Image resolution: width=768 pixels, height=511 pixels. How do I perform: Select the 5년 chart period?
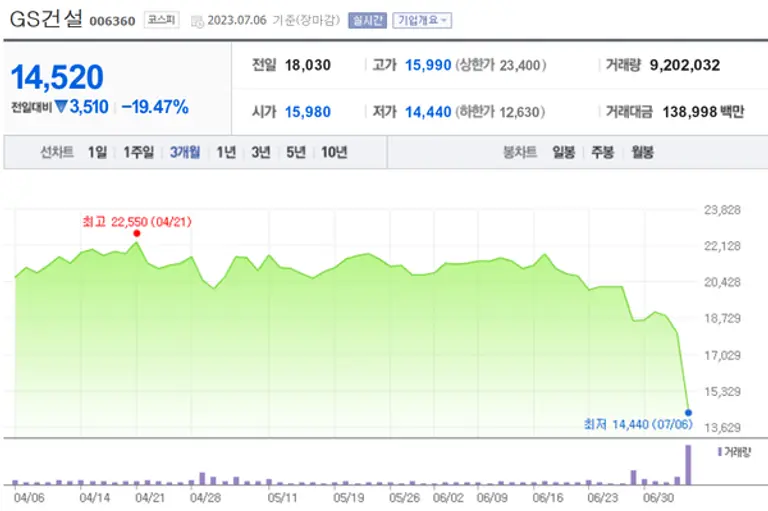coord(296,153)
